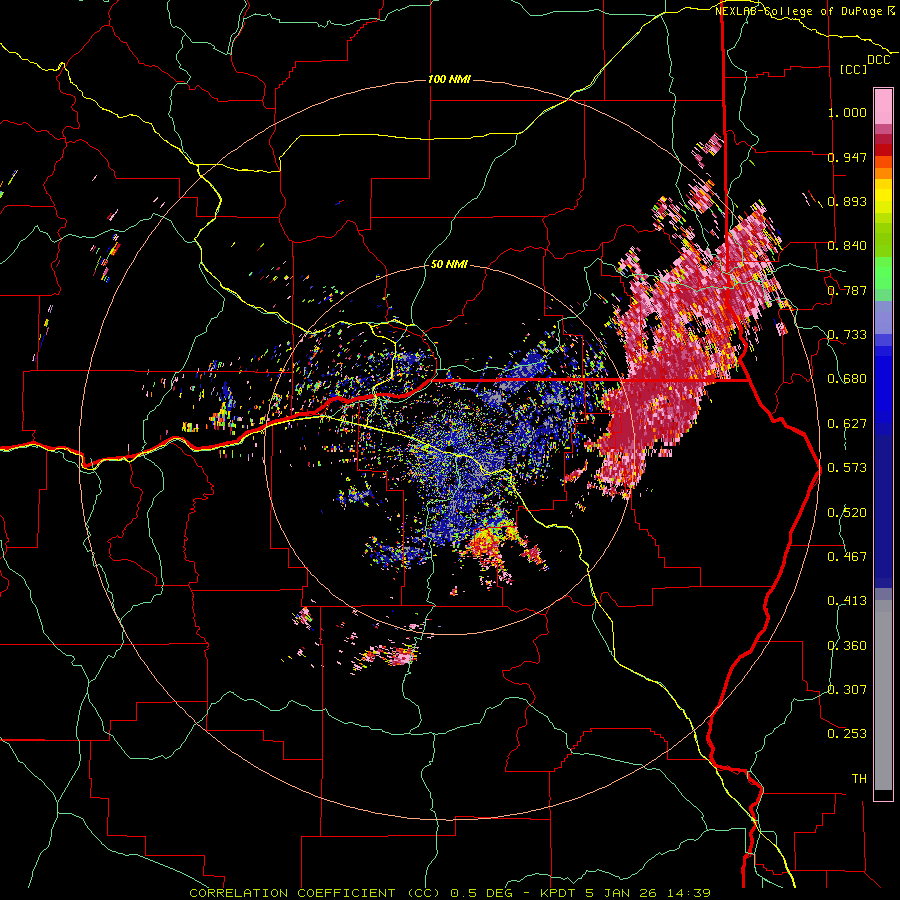Click the 50 NMI range ring label
Viewport: 900px width, 900px height.
coord(449,265)
